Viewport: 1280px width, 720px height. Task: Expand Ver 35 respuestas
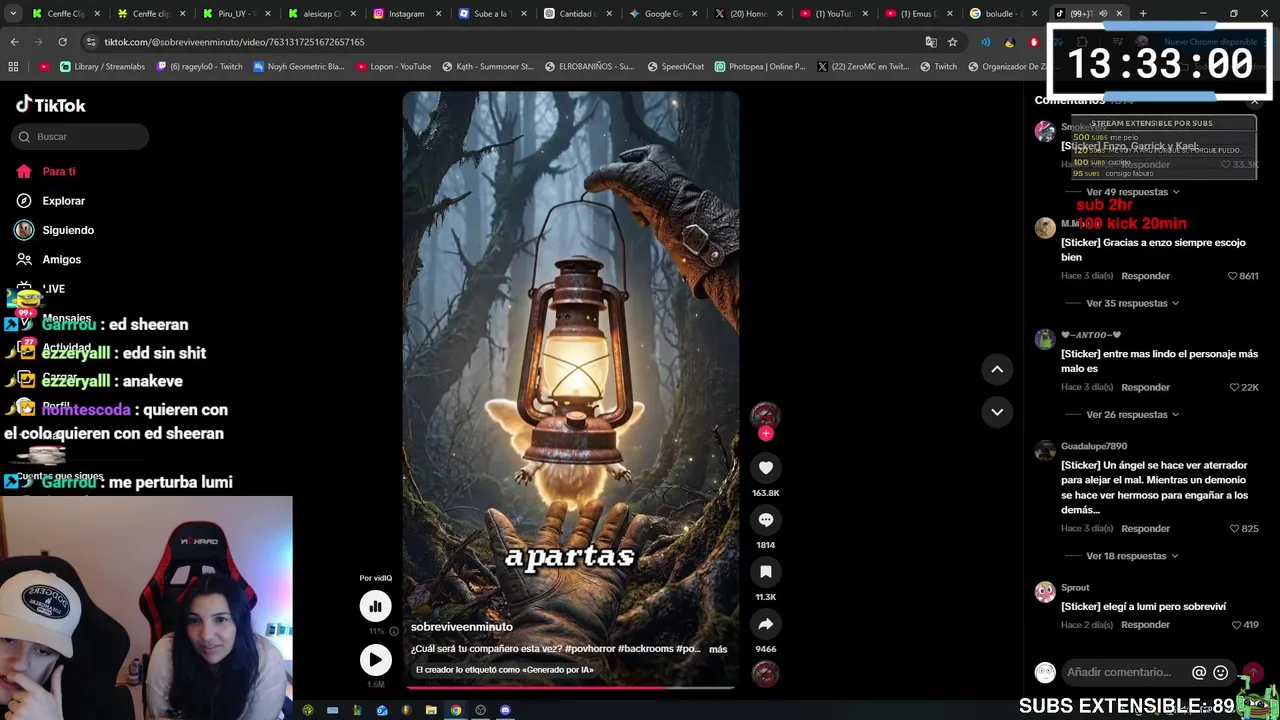[x=1132, y=303]
